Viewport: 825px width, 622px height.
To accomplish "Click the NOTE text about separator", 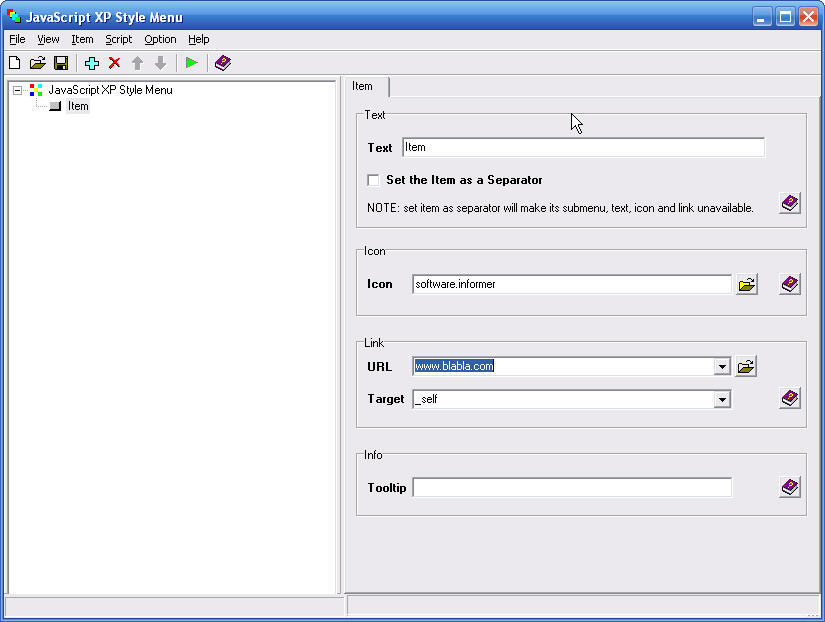I will (560, 208).
